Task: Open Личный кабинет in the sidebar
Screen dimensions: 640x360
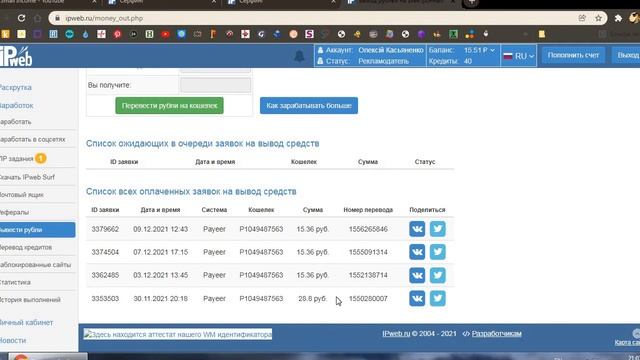Action: pyautogui.click(x=27, y=322)
